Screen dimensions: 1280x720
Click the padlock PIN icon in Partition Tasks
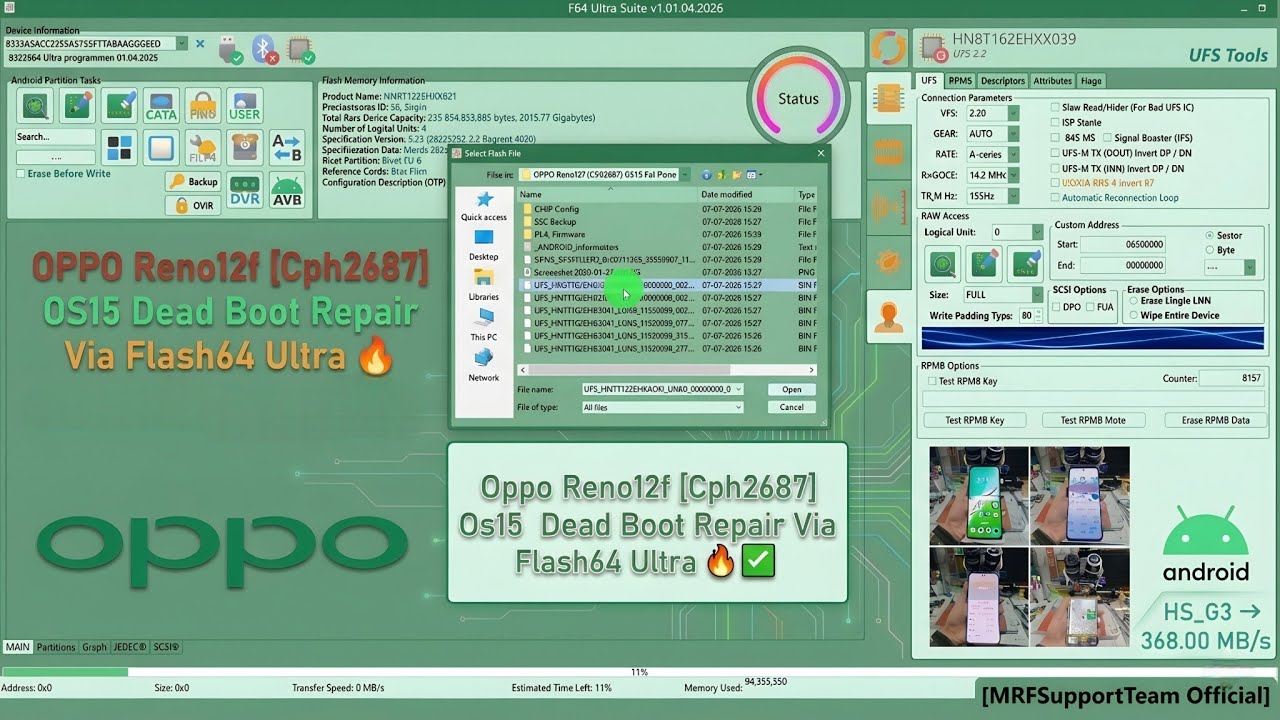203,106
